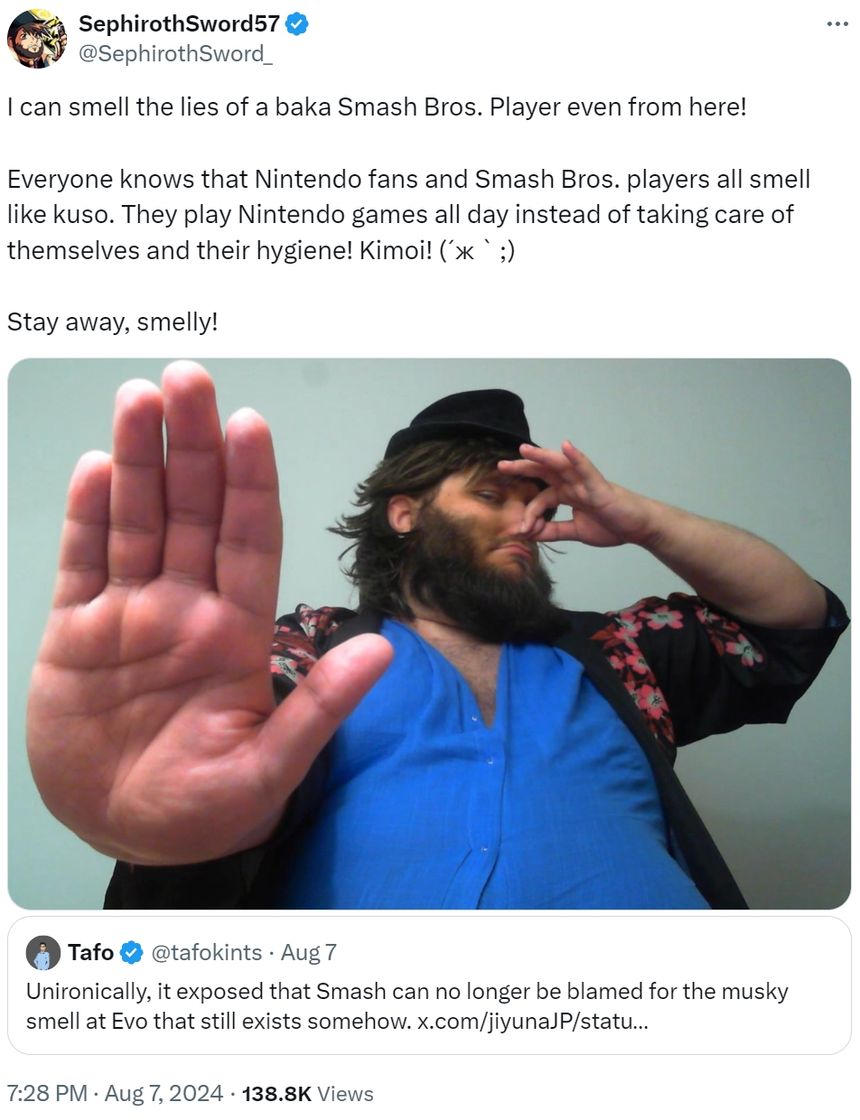Click the quoted tweet text about Smash
The image size is (860, 1120).
(407, 1006)
